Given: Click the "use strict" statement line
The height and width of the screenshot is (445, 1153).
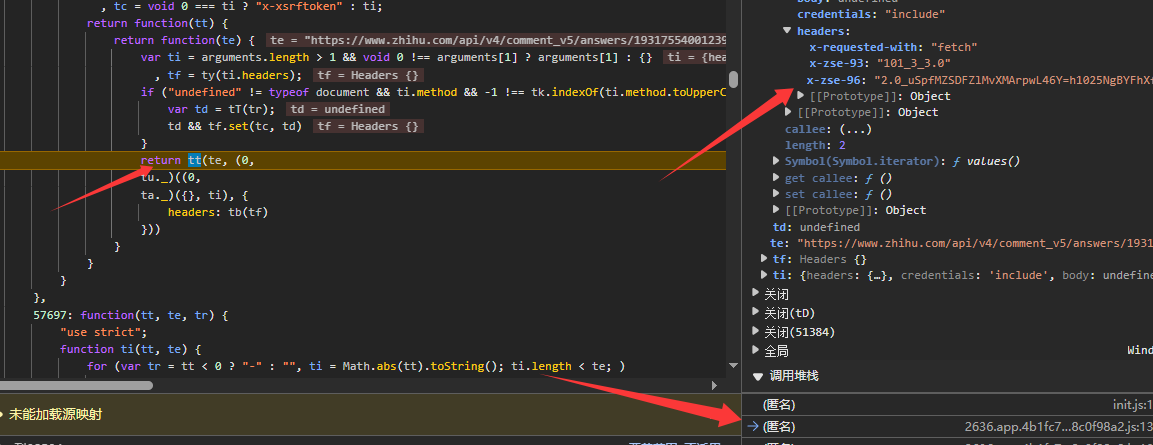Looking at the screenshot, I should pyautogui.click(x=104, y=332).
